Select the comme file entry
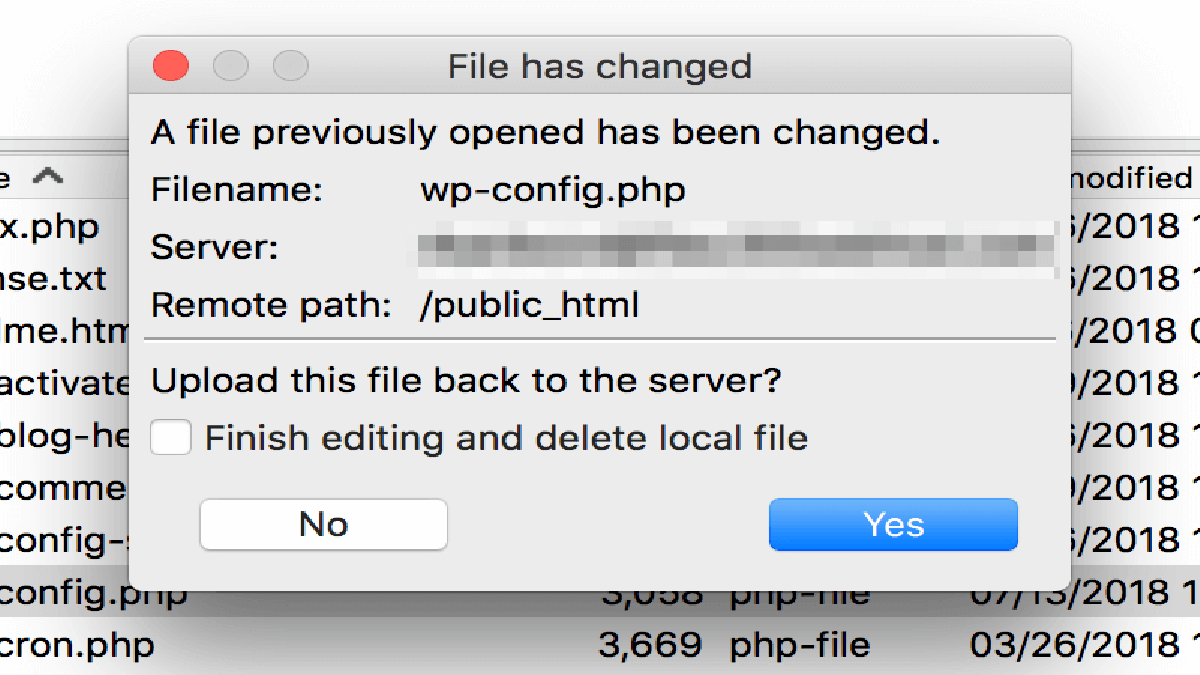Viewport: 1200px width, 675px height. (65, 488)
